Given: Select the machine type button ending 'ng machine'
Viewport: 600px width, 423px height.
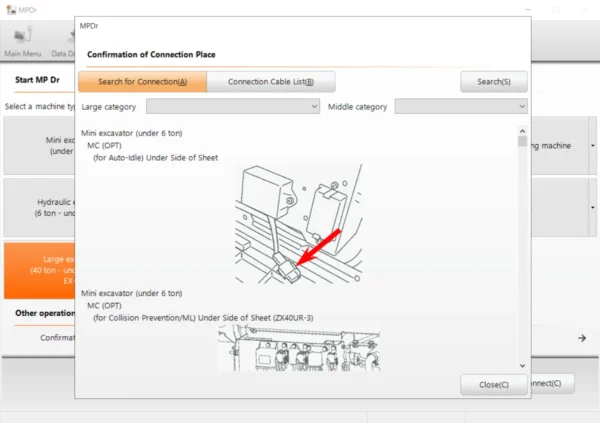Looking at the screenshot, I should 559,145.
